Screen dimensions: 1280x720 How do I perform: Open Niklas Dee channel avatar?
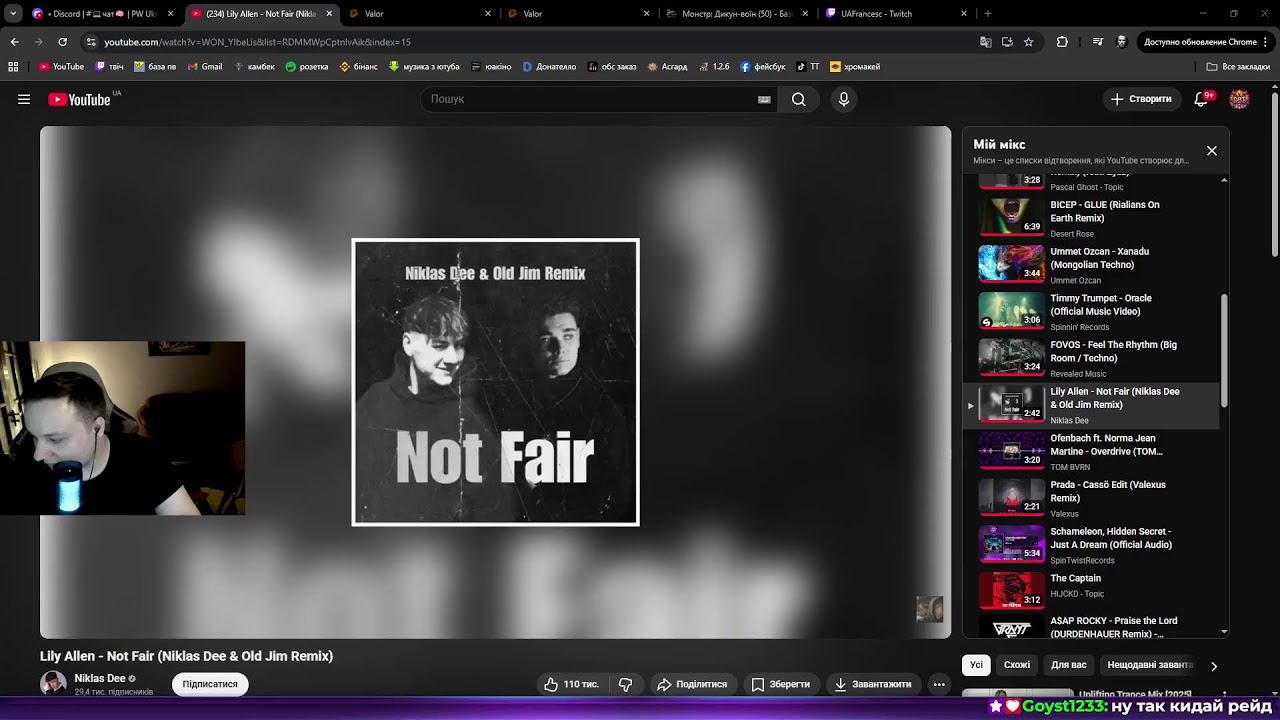point(53,683)
